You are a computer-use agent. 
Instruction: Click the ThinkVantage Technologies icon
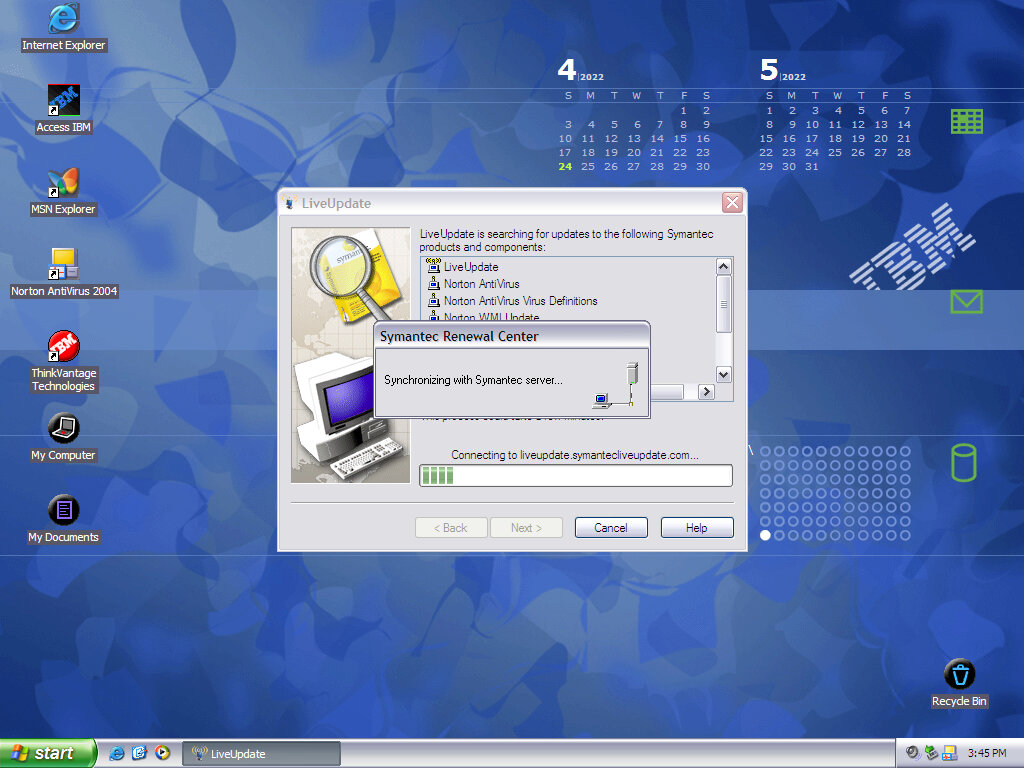[64, 347]
